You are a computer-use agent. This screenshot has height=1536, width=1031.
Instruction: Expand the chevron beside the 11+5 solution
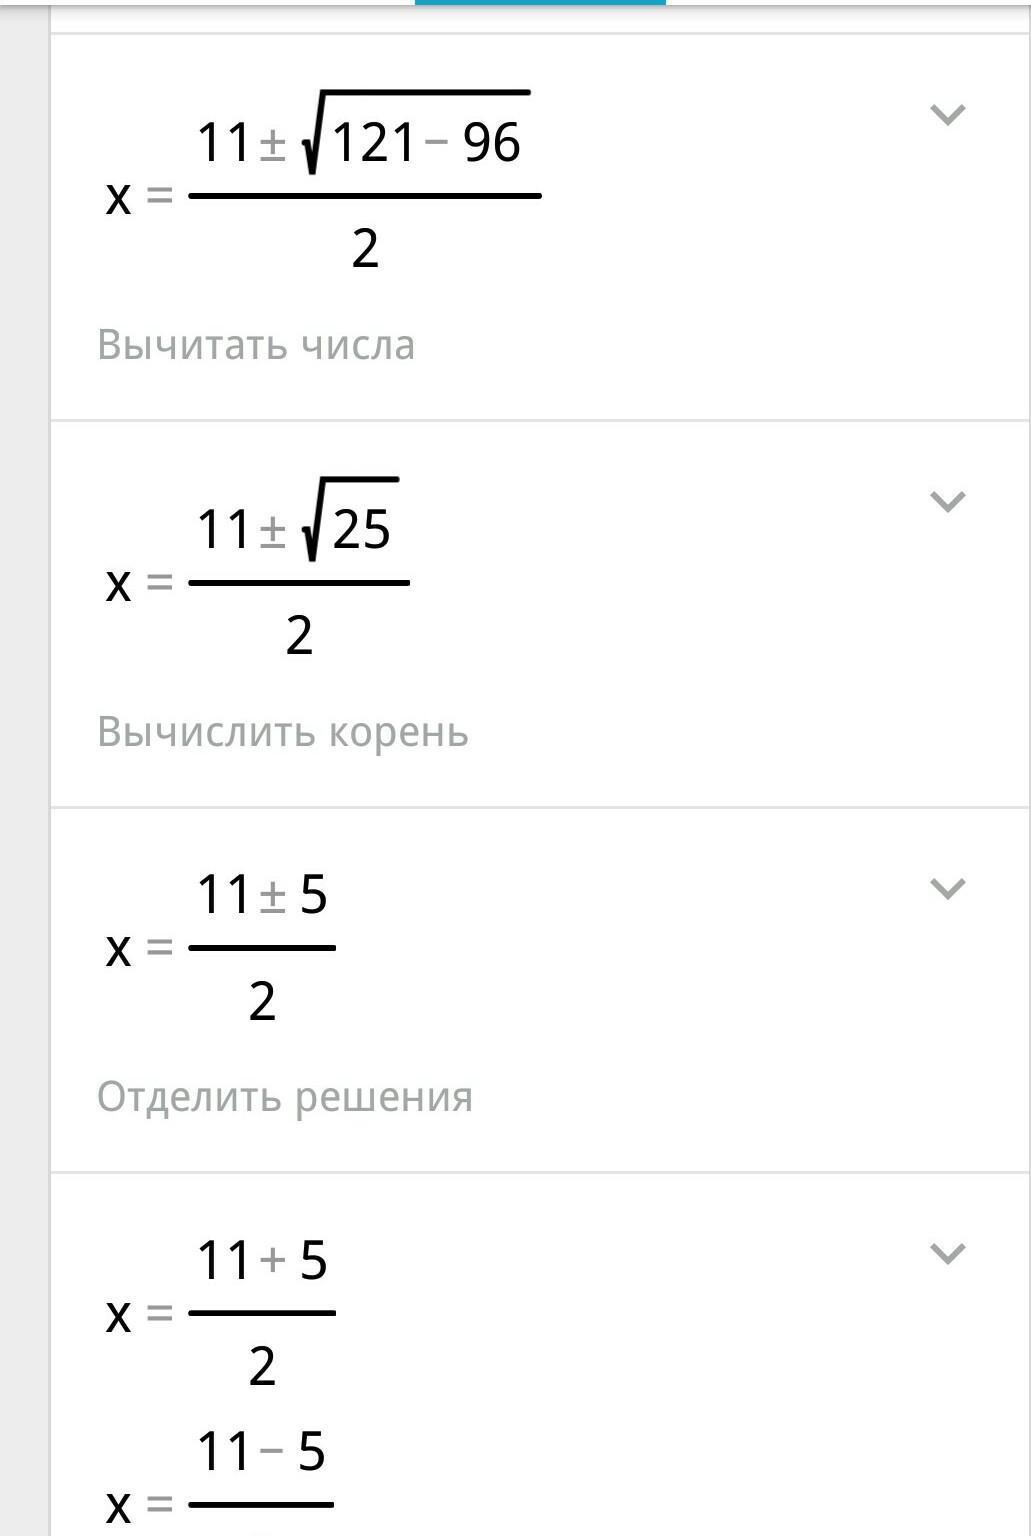[x=947, y=1252]
